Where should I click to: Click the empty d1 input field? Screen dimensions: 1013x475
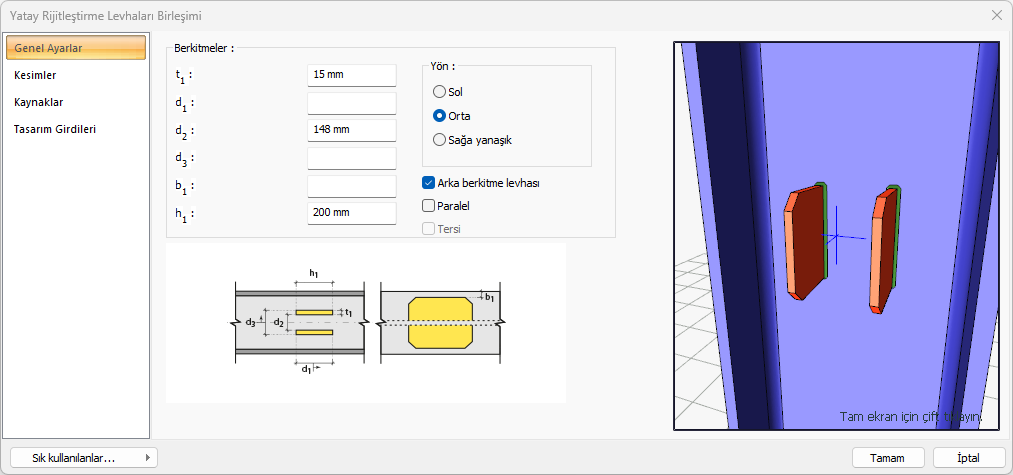coord(351,103)
